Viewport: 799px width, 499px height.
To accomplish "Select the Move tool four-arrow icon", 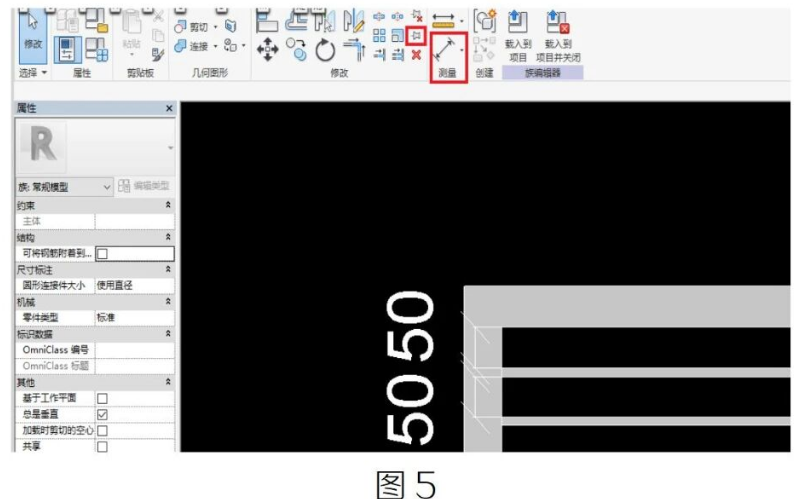I will tap(268, 50).
